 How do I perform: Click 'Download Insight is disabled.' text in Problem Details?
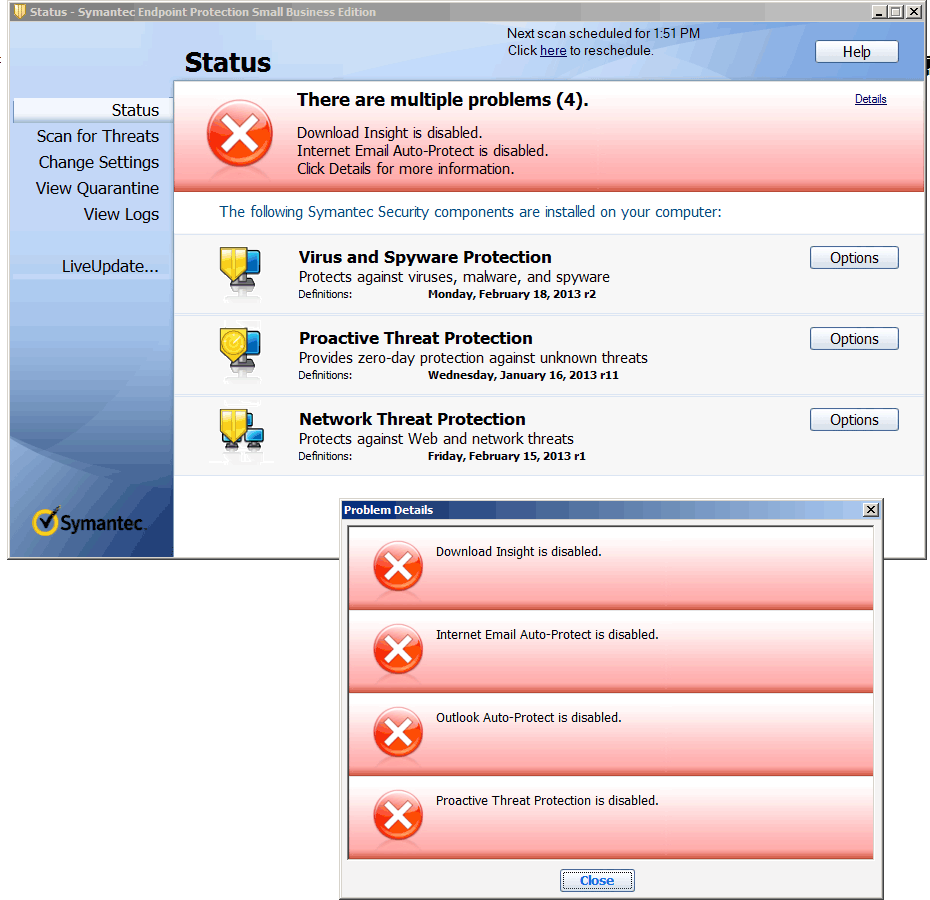(x=518, y=552)
